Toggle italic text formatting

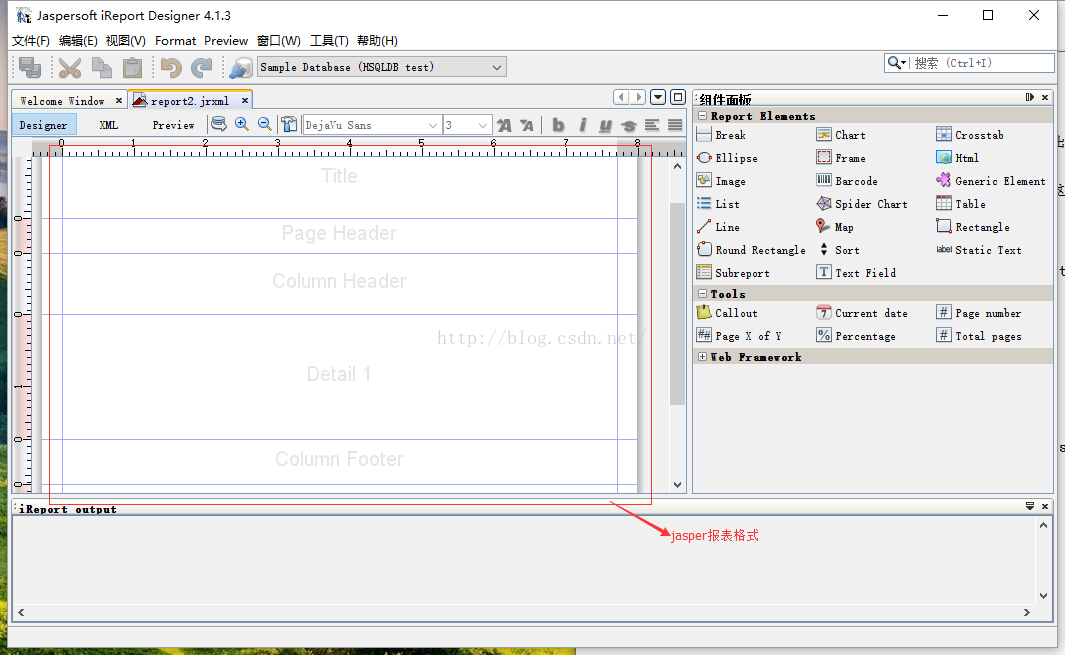[582, 125]
